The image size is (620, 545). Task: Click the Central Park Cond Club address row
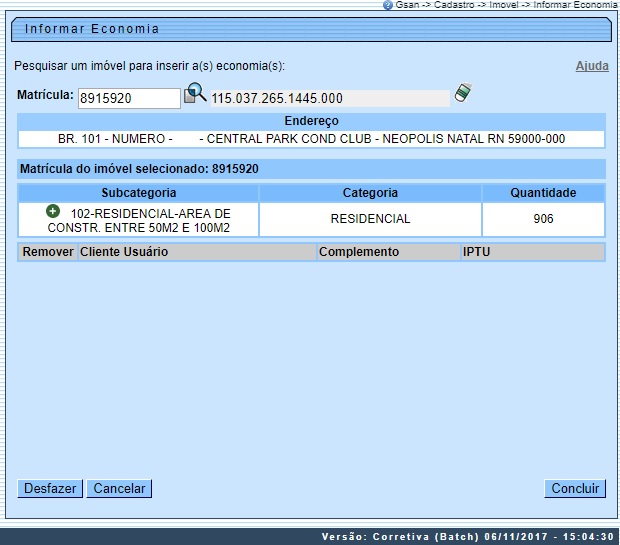coord(311,139)
